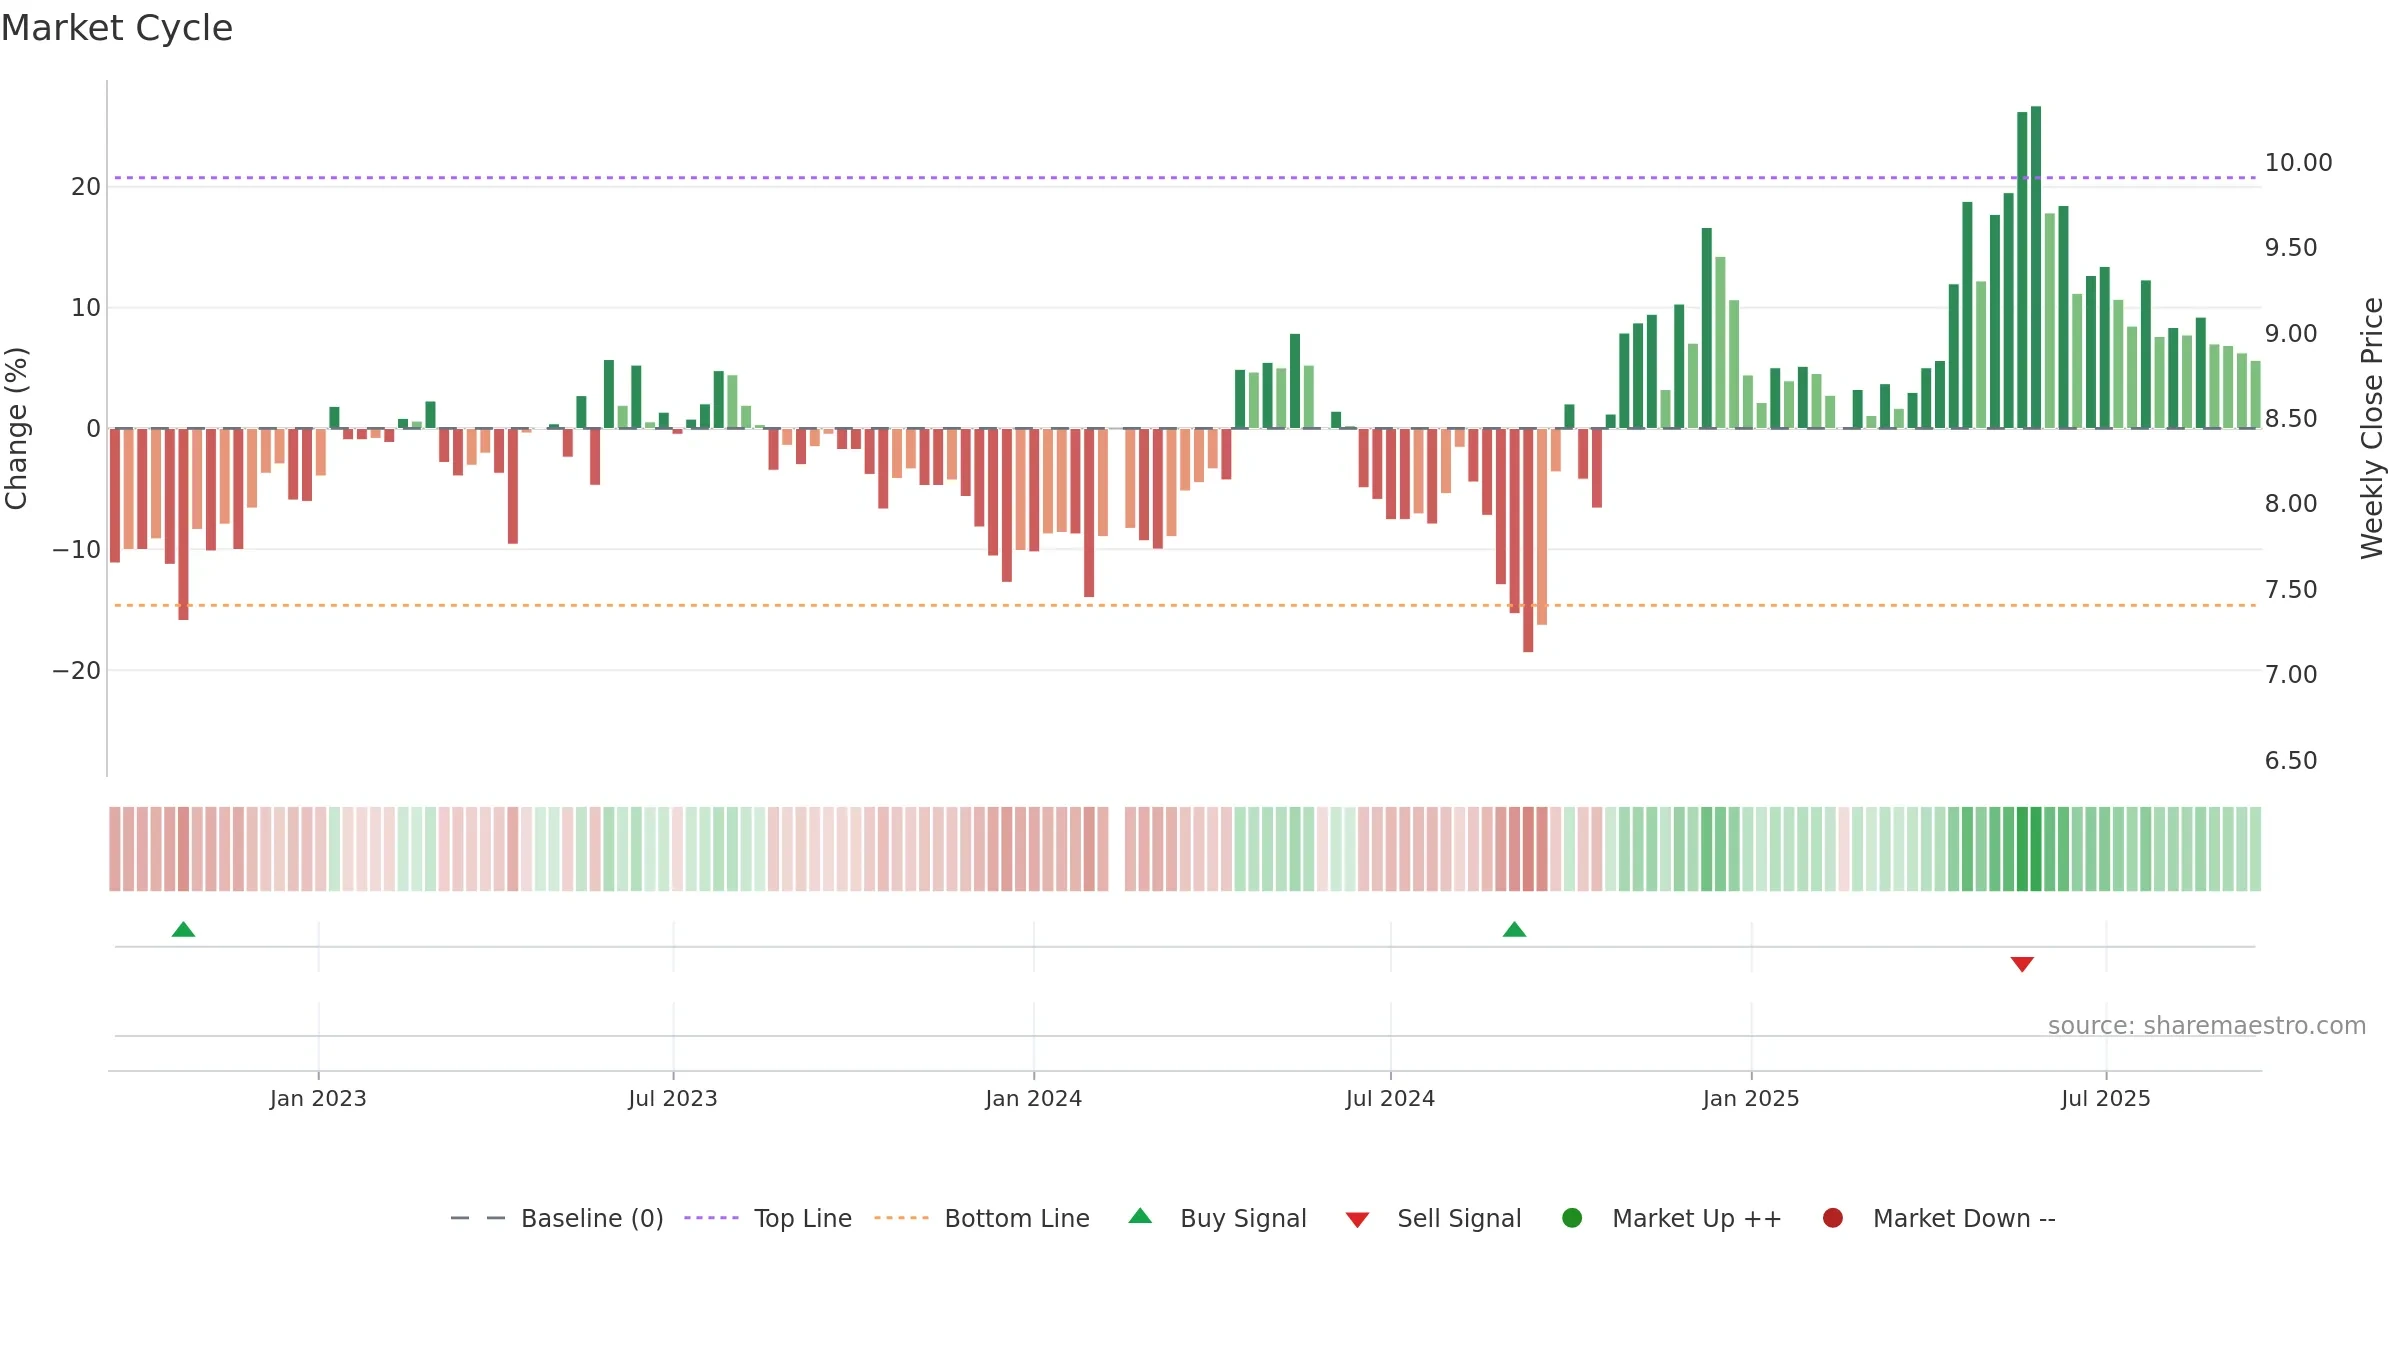
Task: Click the 7.00 price axis label
Action: click(2291, 675)
